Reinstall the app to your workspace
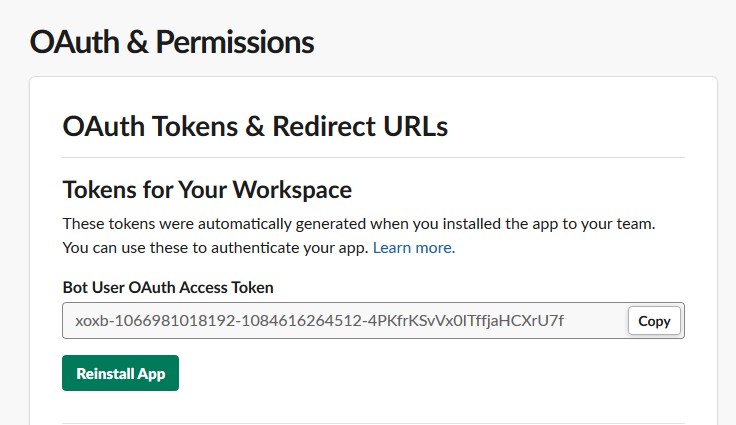The width and height of the screenshot is (736, 425). click(x=120, y=373)
